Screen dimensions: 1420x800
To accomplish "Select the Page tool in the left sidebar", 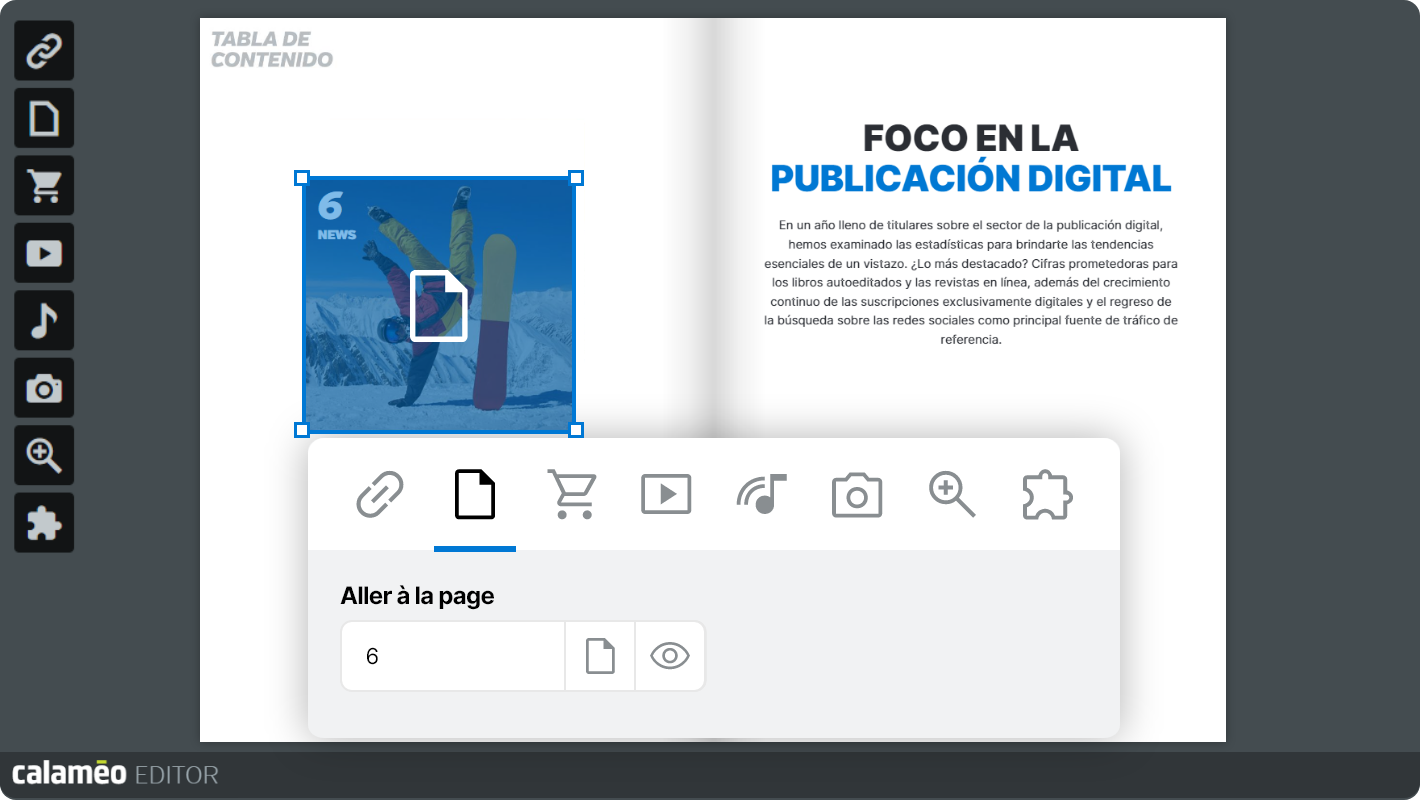I will click(44, 117).
